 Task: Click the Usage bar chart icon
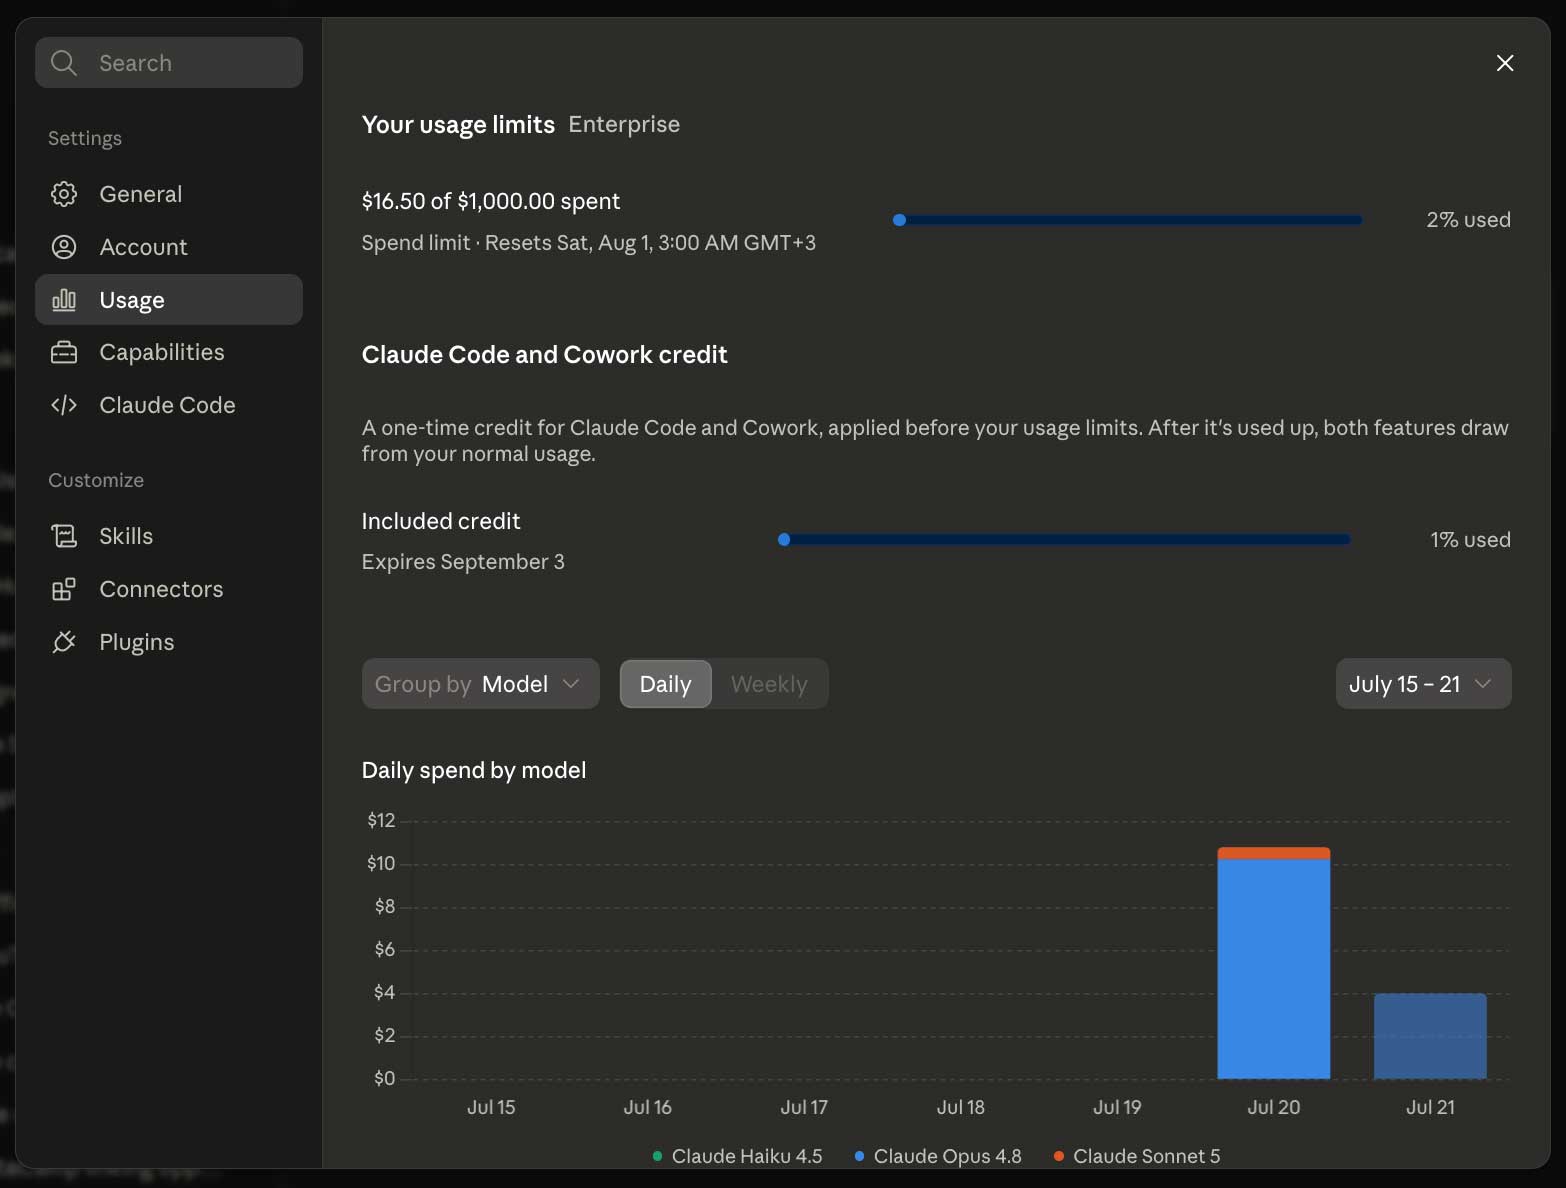click(x=64, y=300)
